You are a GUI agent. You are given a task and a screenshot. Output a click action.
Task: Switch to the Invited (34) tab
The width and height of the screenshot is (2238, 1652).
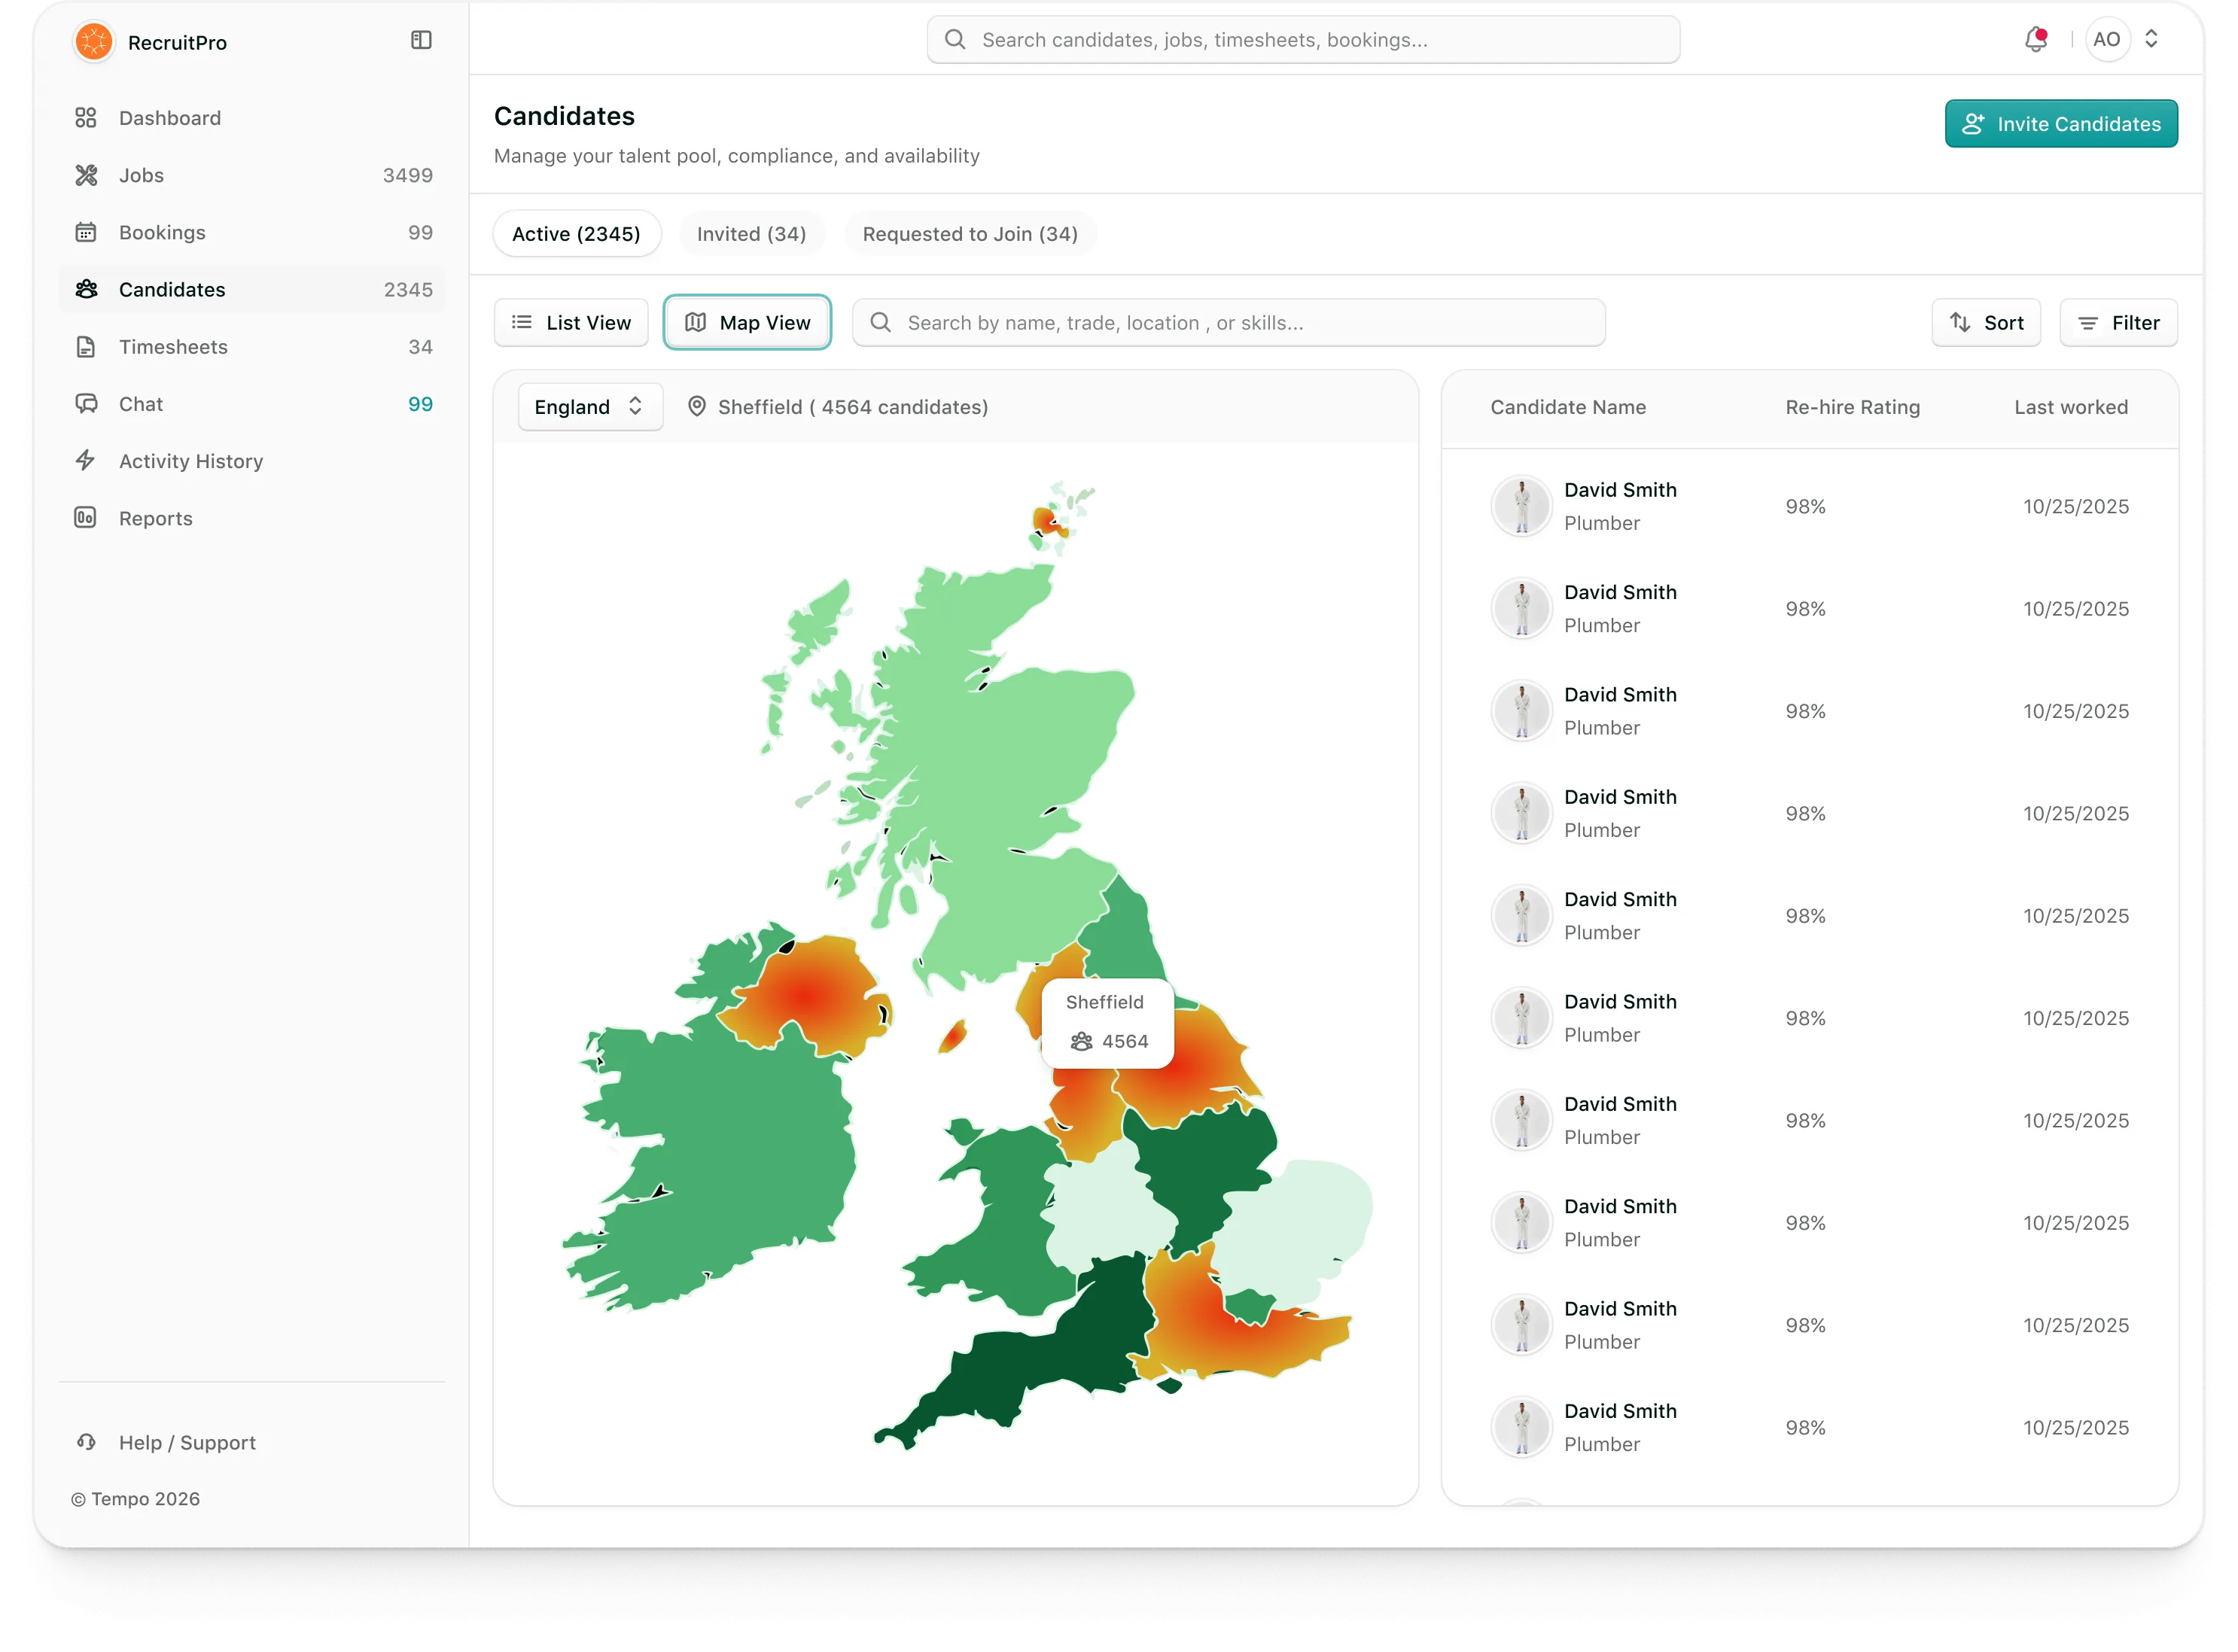(x=751, y=234)
